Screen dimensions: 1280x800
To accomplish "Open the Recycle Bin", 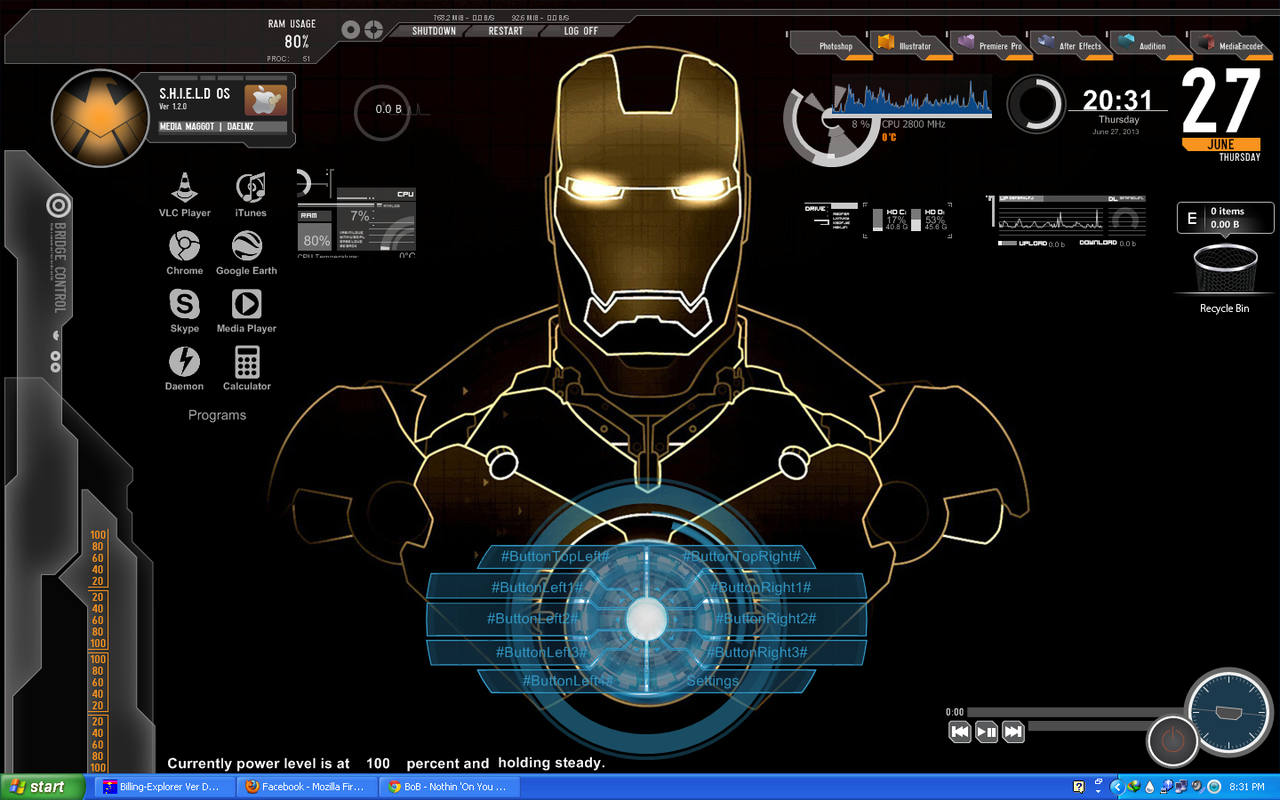I will (1224, 271).
